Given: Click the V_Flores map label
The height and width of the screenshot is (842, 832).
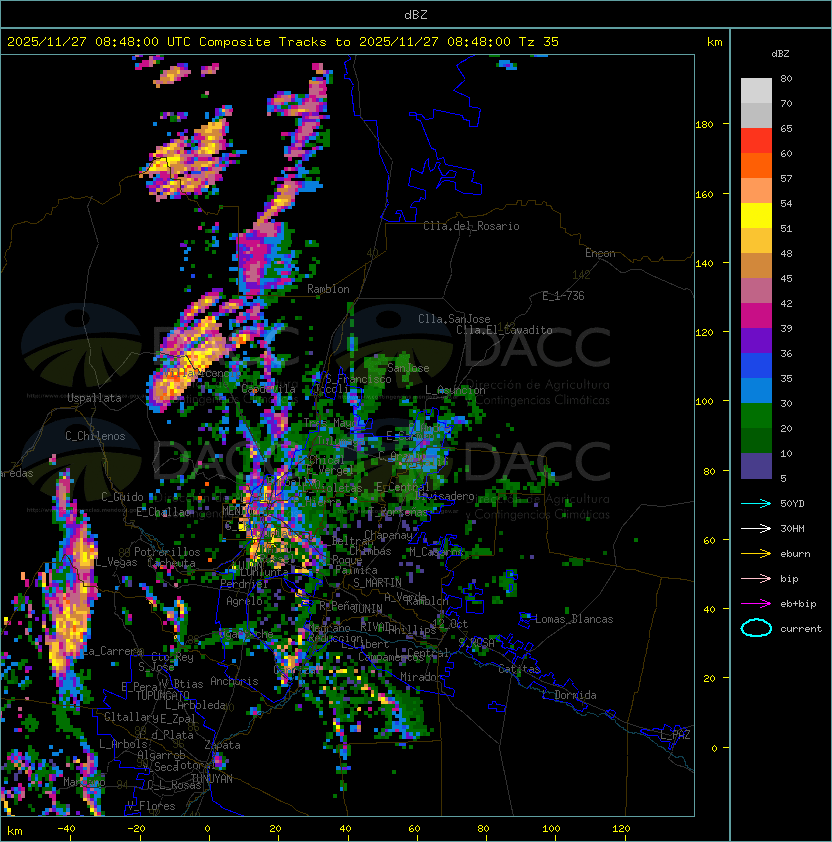Looking at the screenshot, I should coord(151,806).
